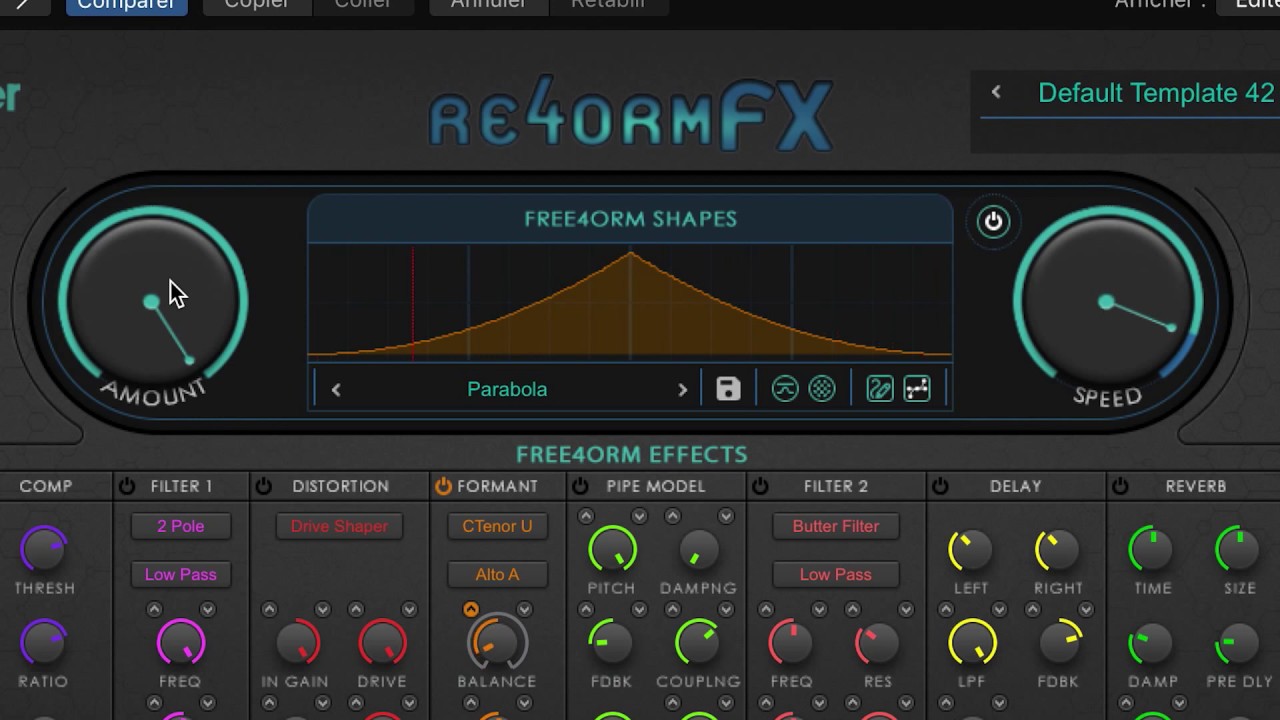Image resolution: width=1280 pixels, height=720 pixels.
Task: Toggle REVERB power button
Action: (x=1120, y=486)
